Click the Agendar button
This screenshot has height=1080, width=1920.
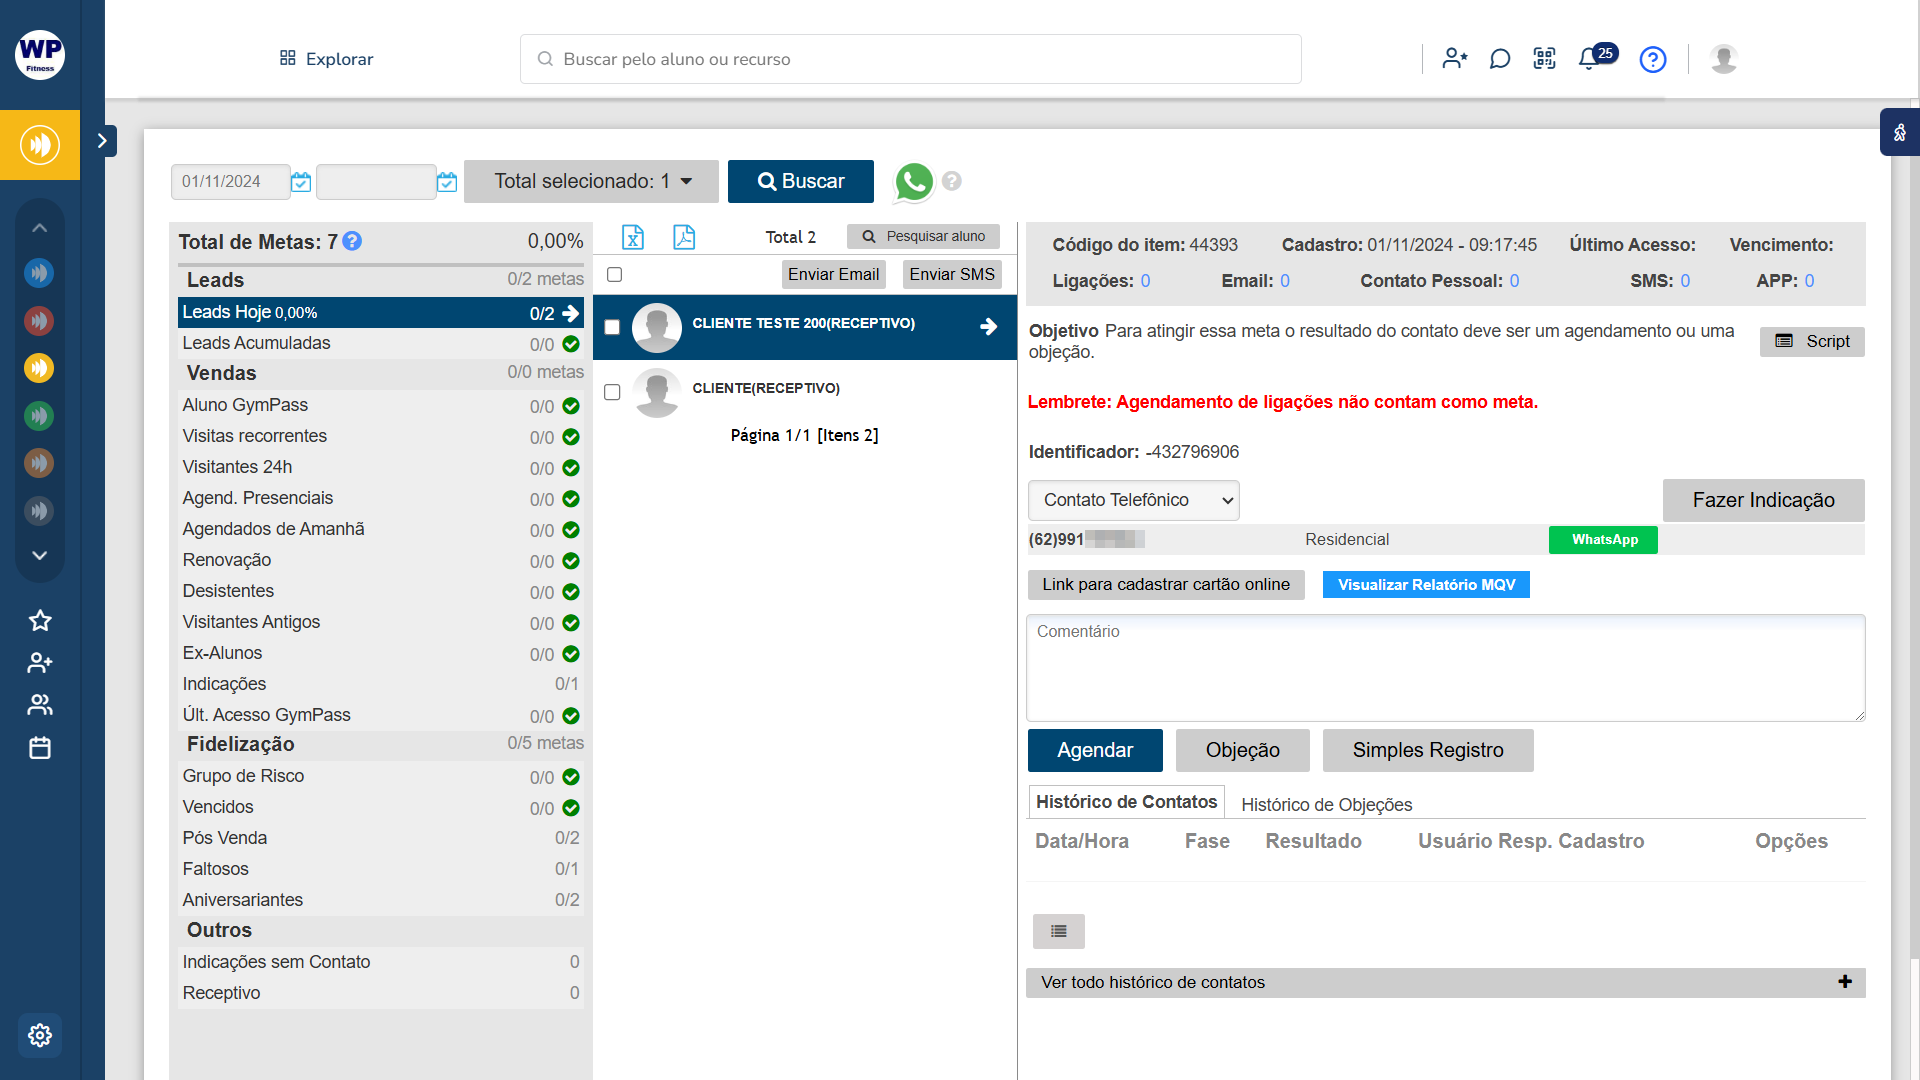(1095, 751)
